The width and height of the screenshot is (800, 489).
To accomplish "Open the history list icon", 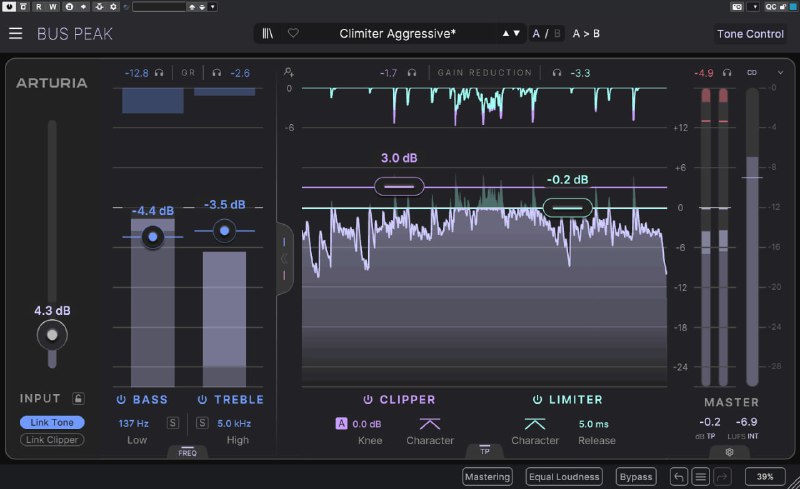I will 701,477.
